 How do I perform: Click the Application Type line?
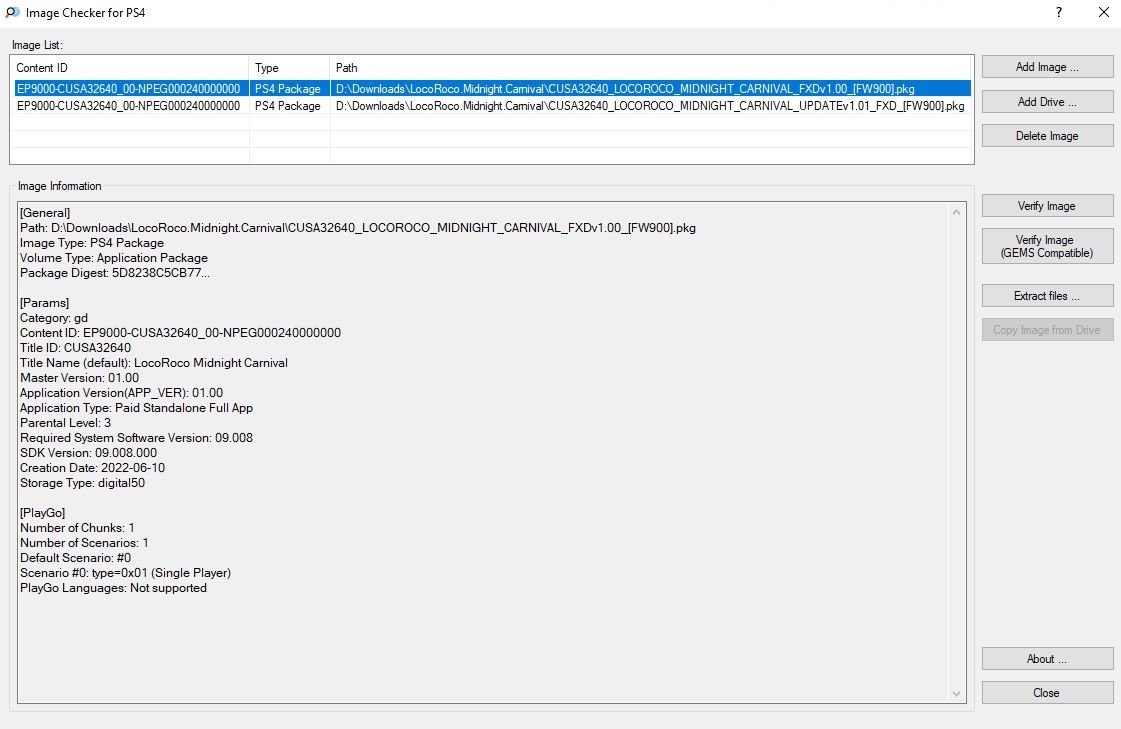137,408
